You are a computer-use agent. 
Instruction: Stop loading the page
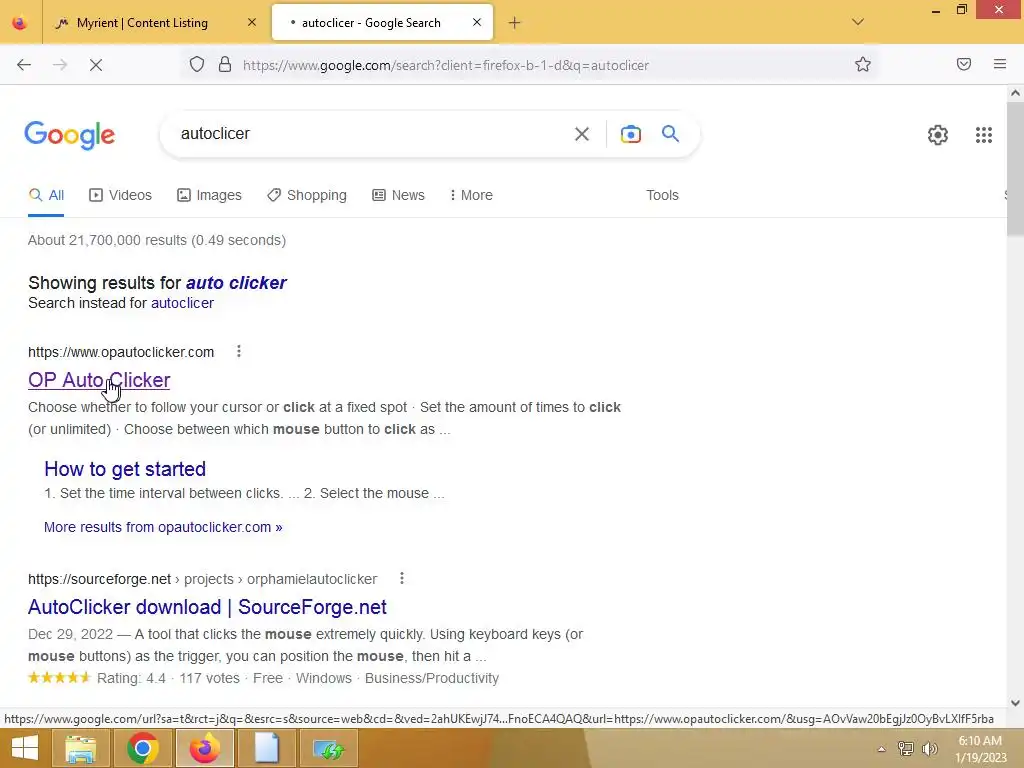tap(95, 65)
